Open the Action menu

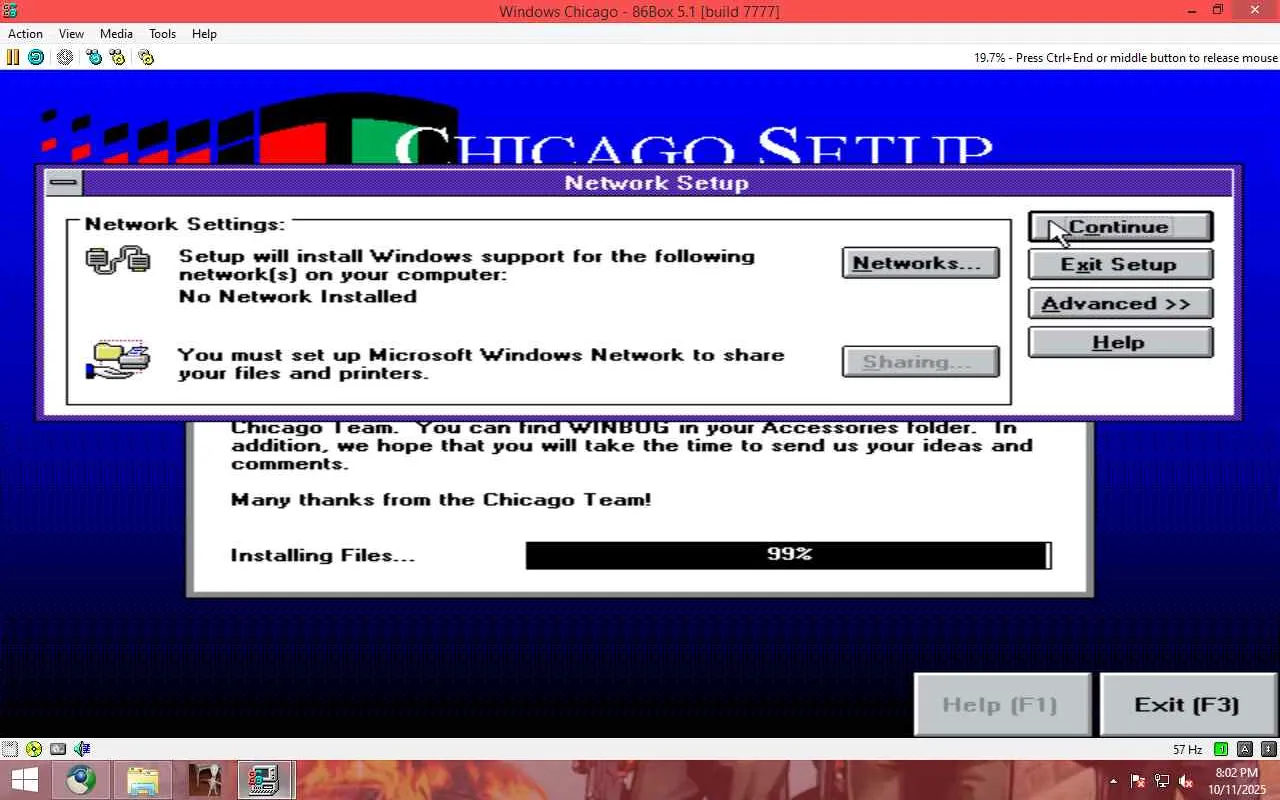25,34
